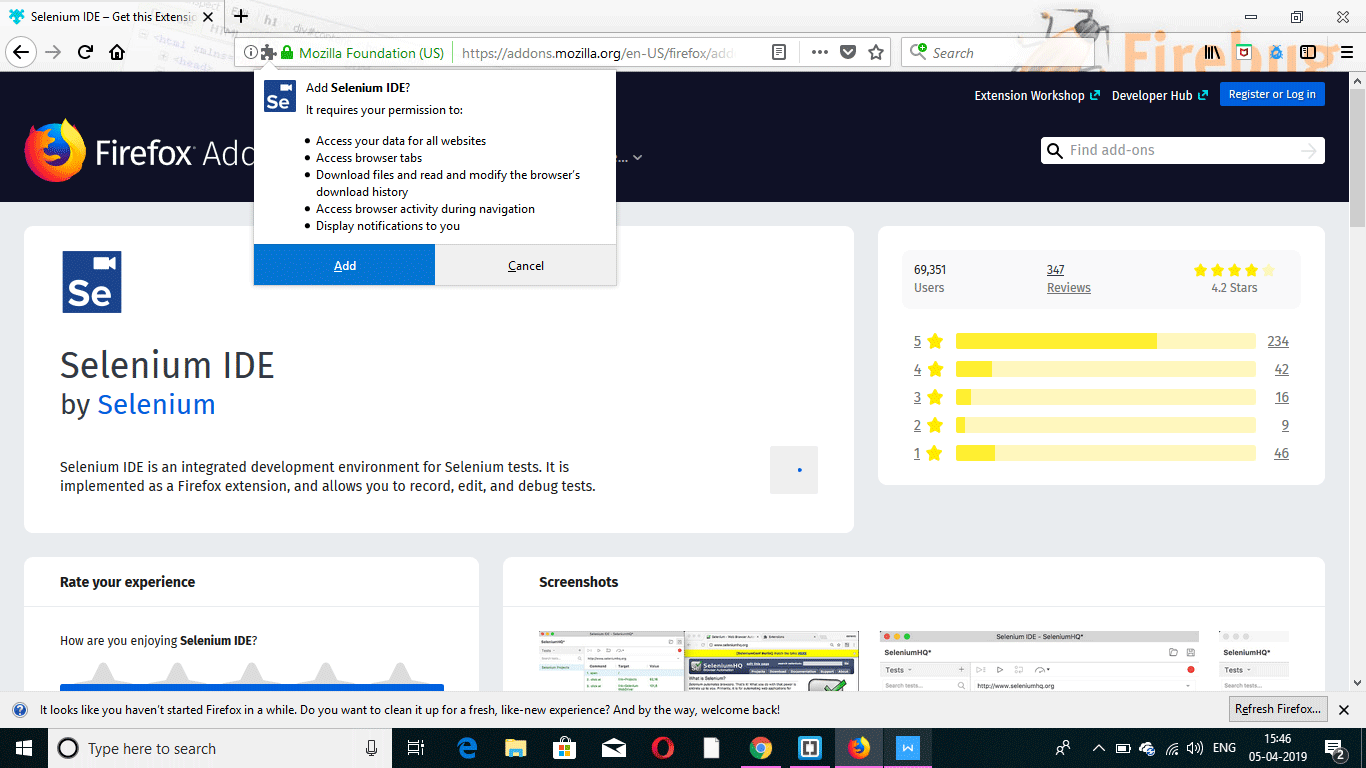Open the Firefox hamburger menu
This screenshot has width=1366, height=768.
coord(1346,53)
